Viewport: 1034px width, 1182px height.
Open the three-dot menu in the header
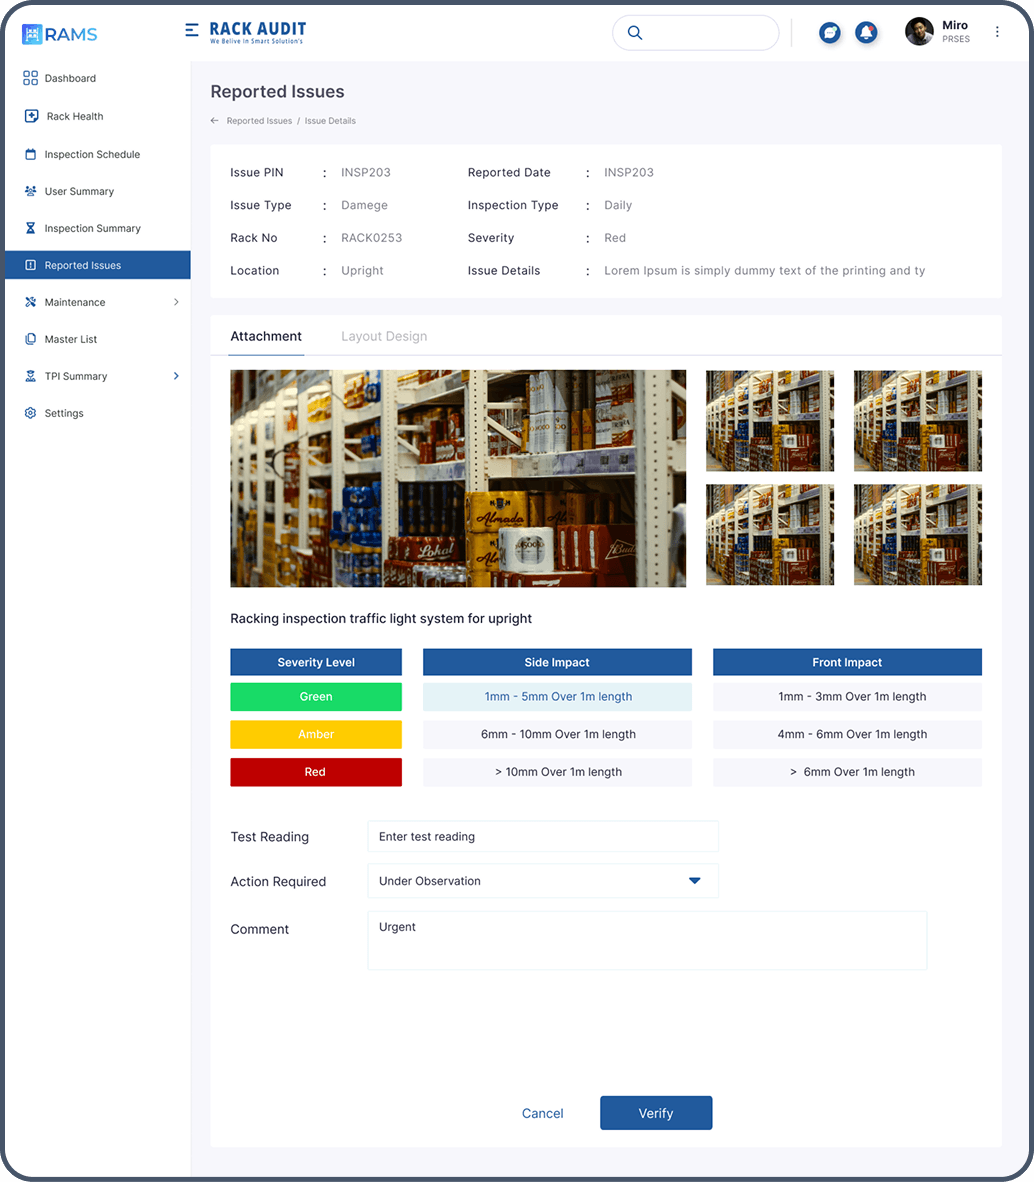(x=997, y=31)
